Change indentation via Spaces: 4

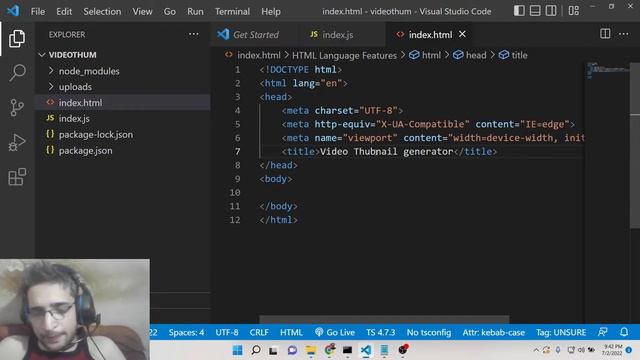click(x=186, y=332)
